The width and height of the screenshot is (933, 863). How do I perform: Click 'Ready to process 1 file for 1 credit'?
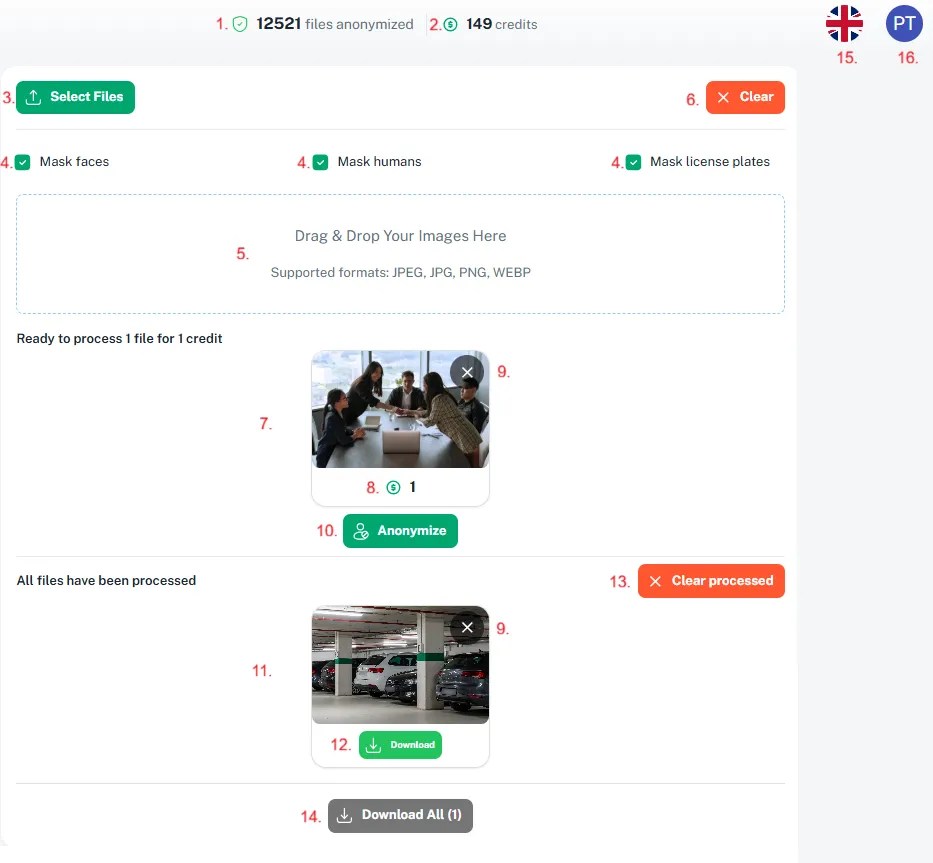tap(120, 339)
